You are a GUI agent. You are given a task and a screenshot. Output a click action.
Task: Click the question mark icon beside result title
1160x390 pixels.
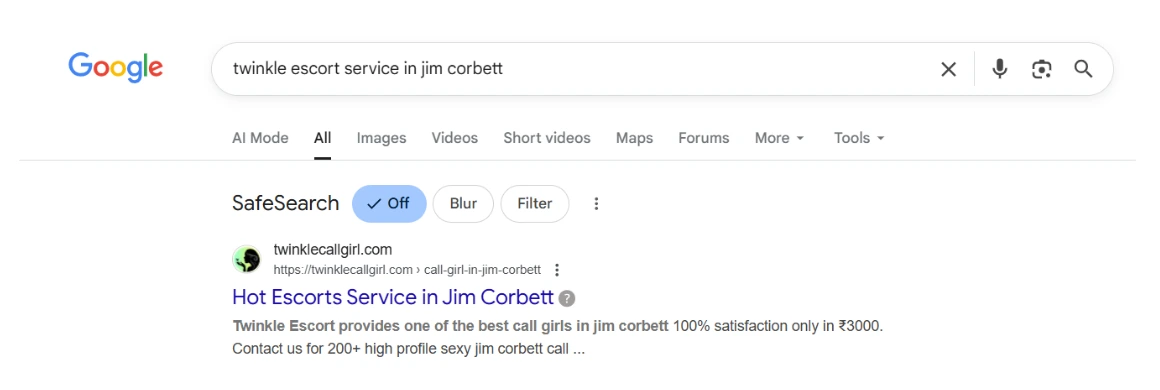[567, 298]
